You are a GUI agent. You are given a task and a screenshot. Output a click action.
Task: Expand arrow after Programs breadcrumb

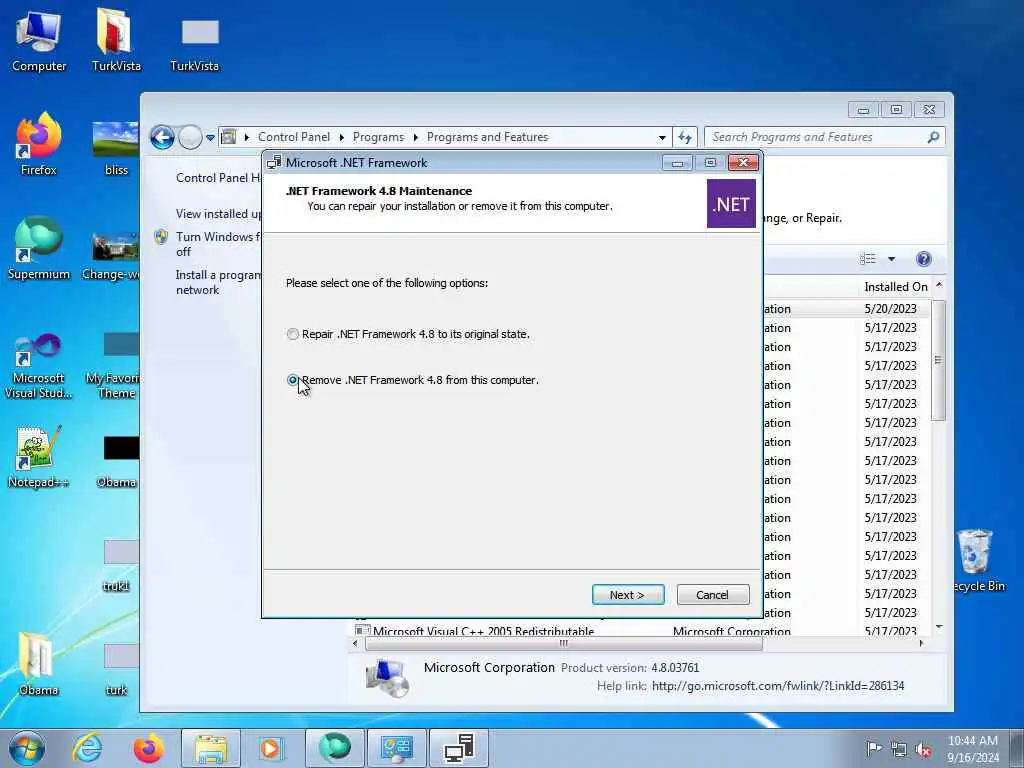(415, 138)
